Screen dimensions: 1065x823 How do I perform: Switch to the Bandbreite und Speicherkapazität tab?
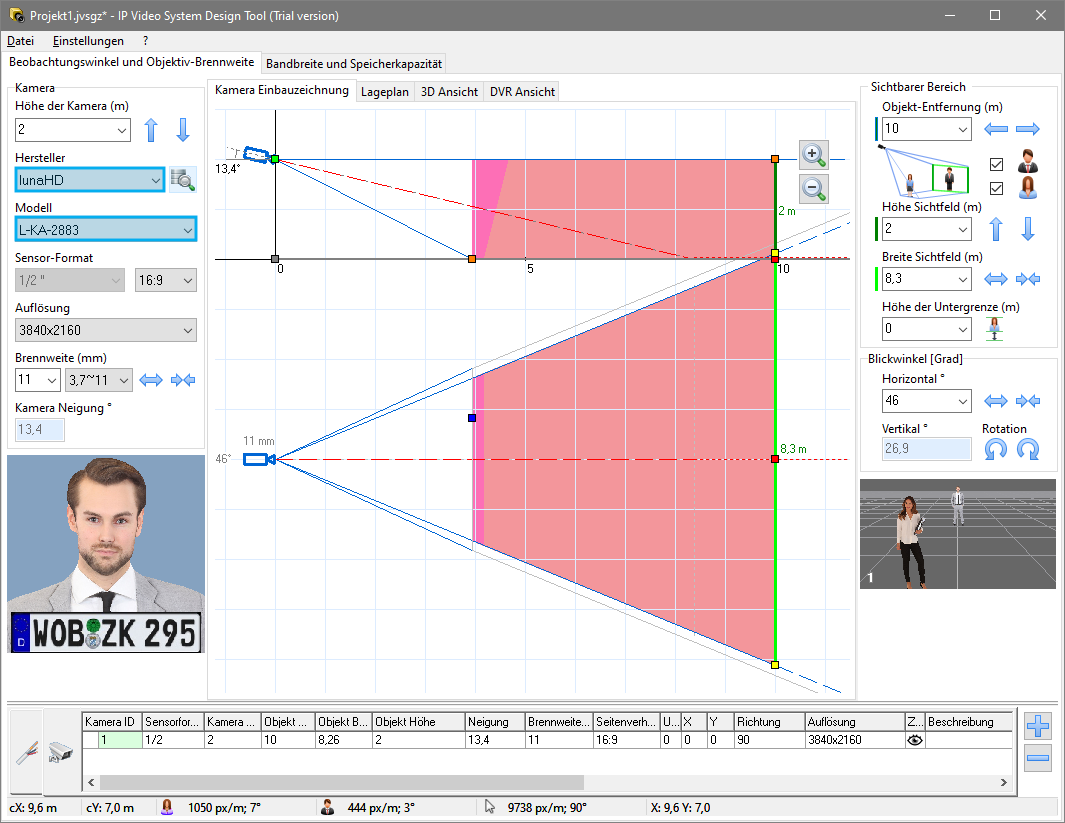(355, 62)
